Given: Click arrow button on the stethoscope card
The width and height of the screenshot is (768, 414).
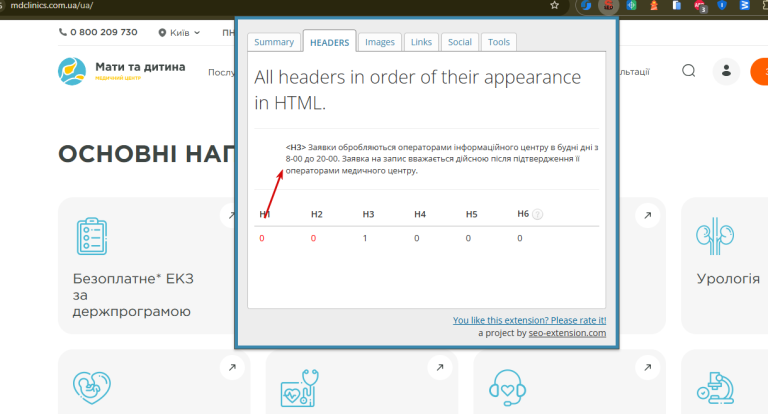Looking at the screenshot, I should click(440, 367).
